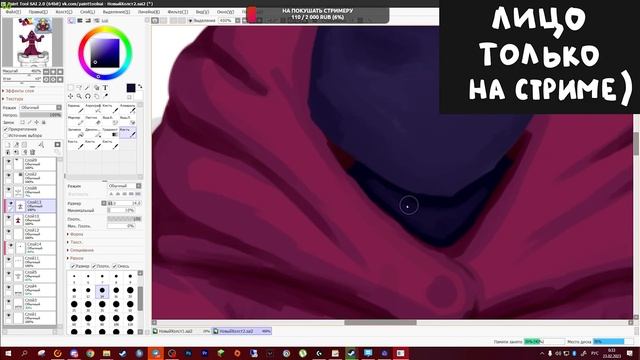The width and height of the screenshot is (640, 360).
Task: Expand the layer Effects section
Action: click(x=19, y=91)
